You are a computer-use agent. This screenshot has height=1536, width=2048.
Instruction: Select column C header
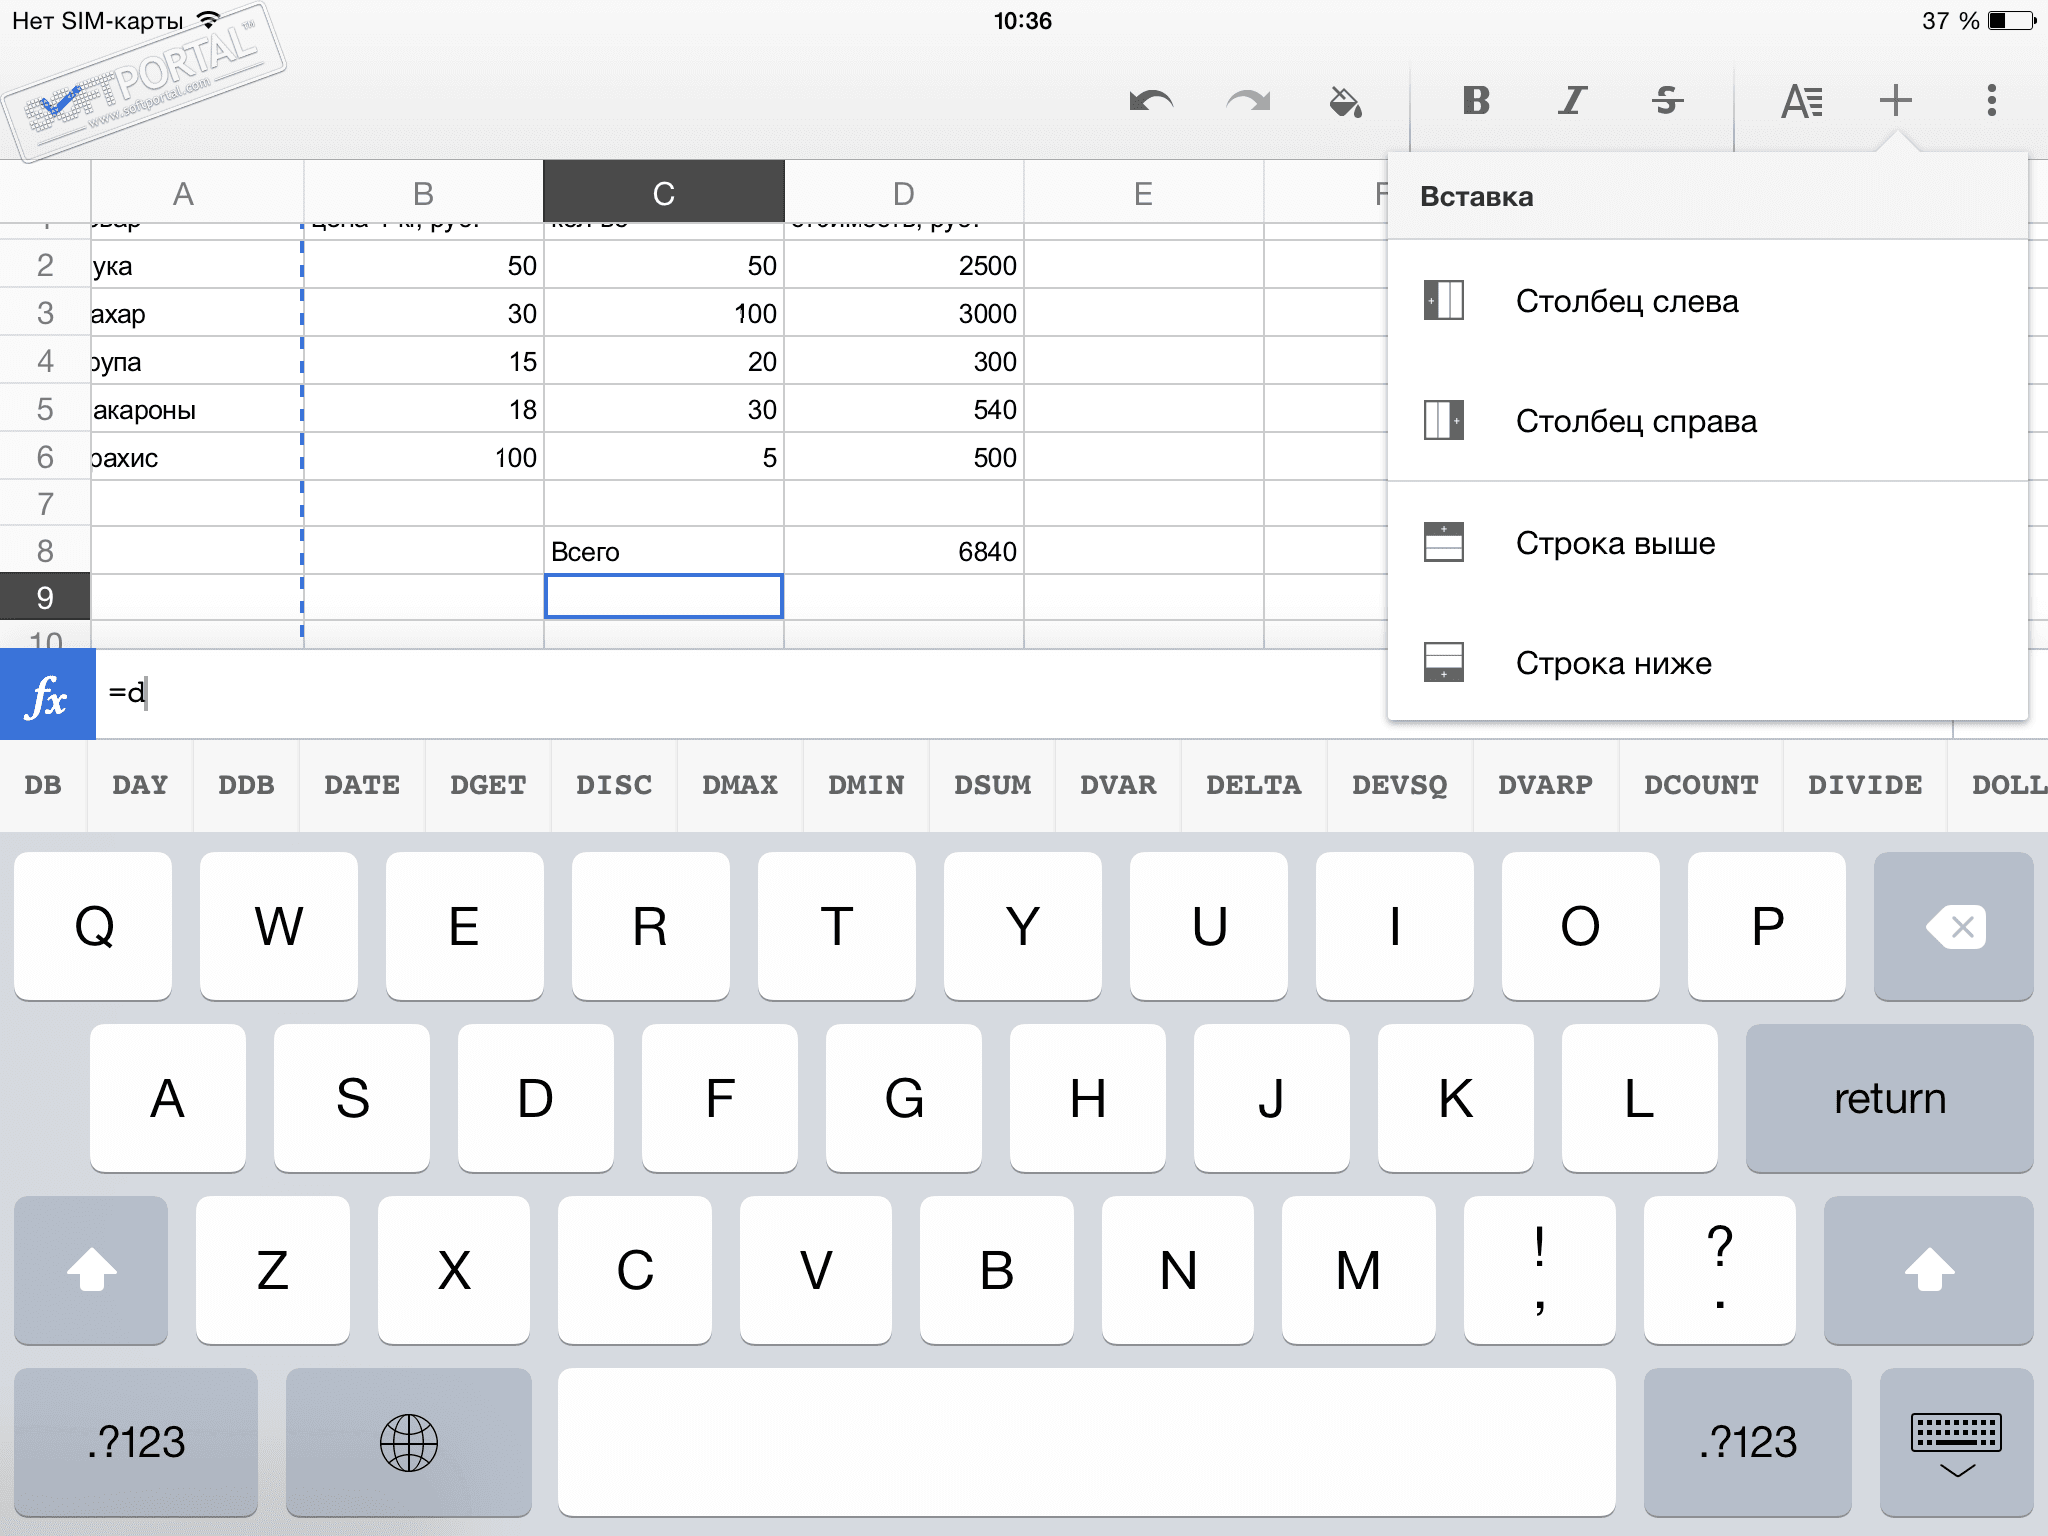[x=663, y=193]
